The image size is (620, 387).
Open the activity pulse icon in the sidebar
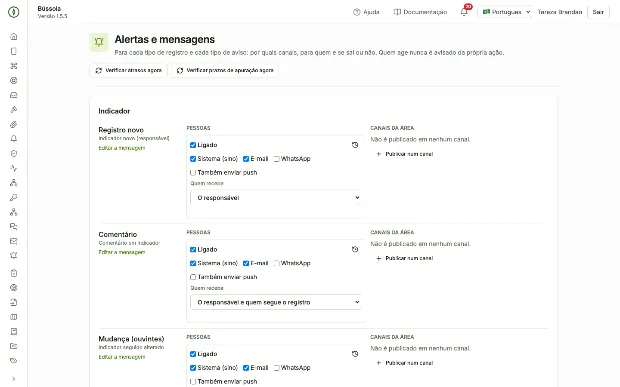pos(13,168)
